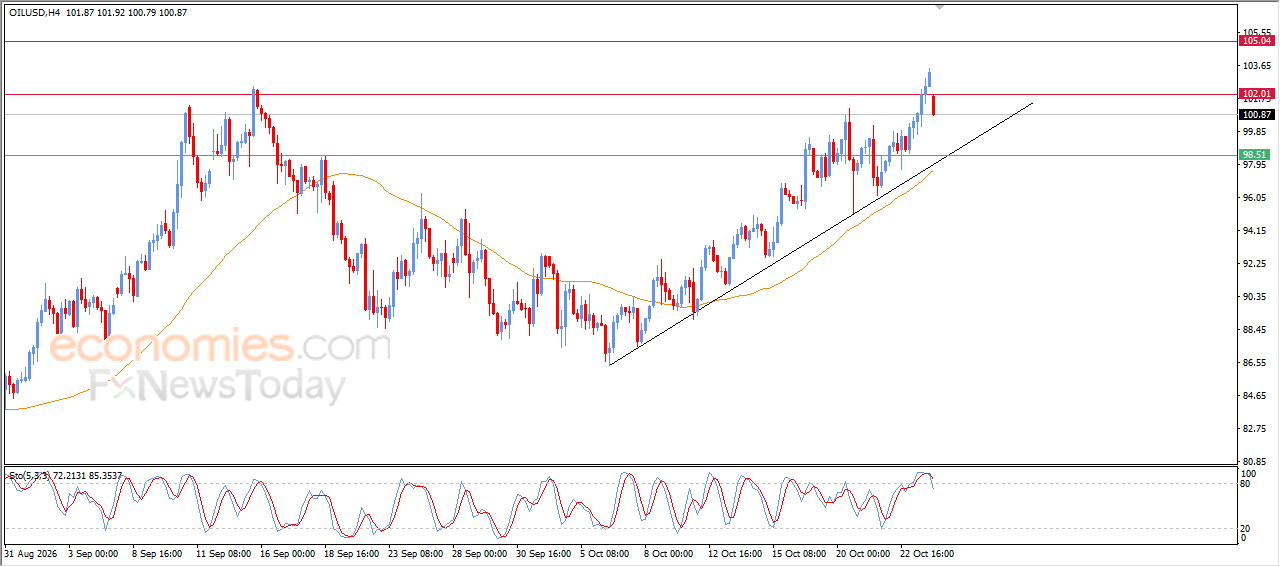Click the 99.85 price axis value
This screenshot has width=1280, height=567.
pyautogui.click(x=1257, y=132)
